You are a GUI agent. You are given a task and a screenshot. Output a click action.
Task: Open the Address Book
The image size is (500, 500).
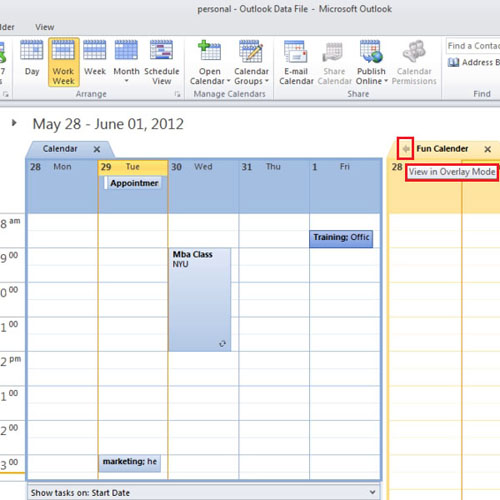474,62
